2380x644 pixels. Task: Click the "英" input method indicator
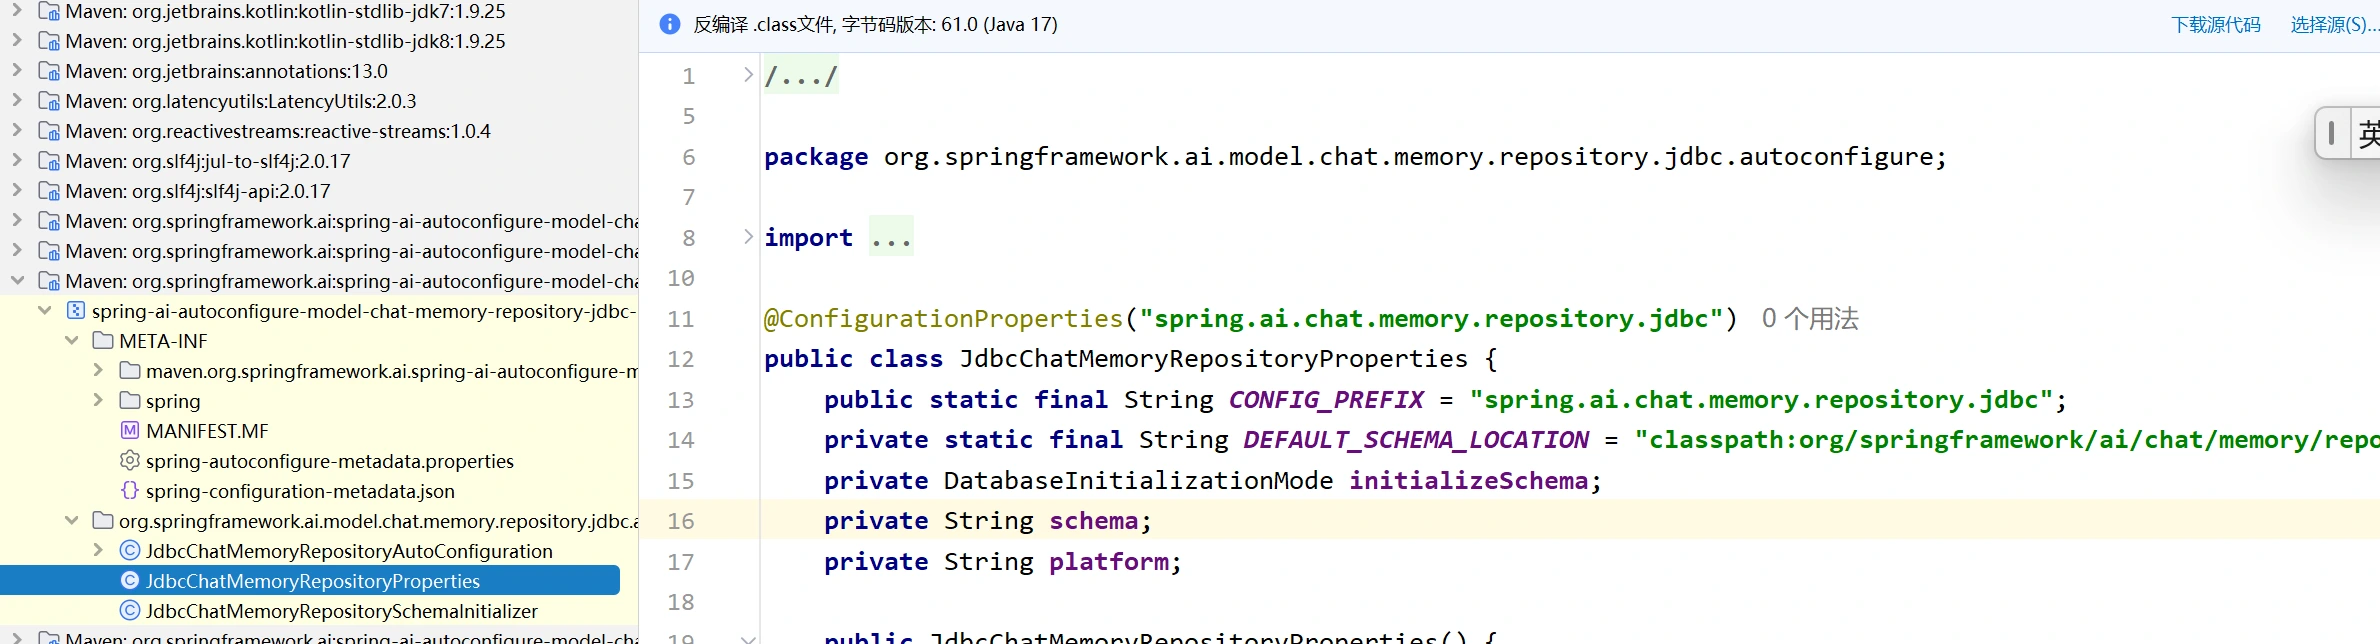2368,133
